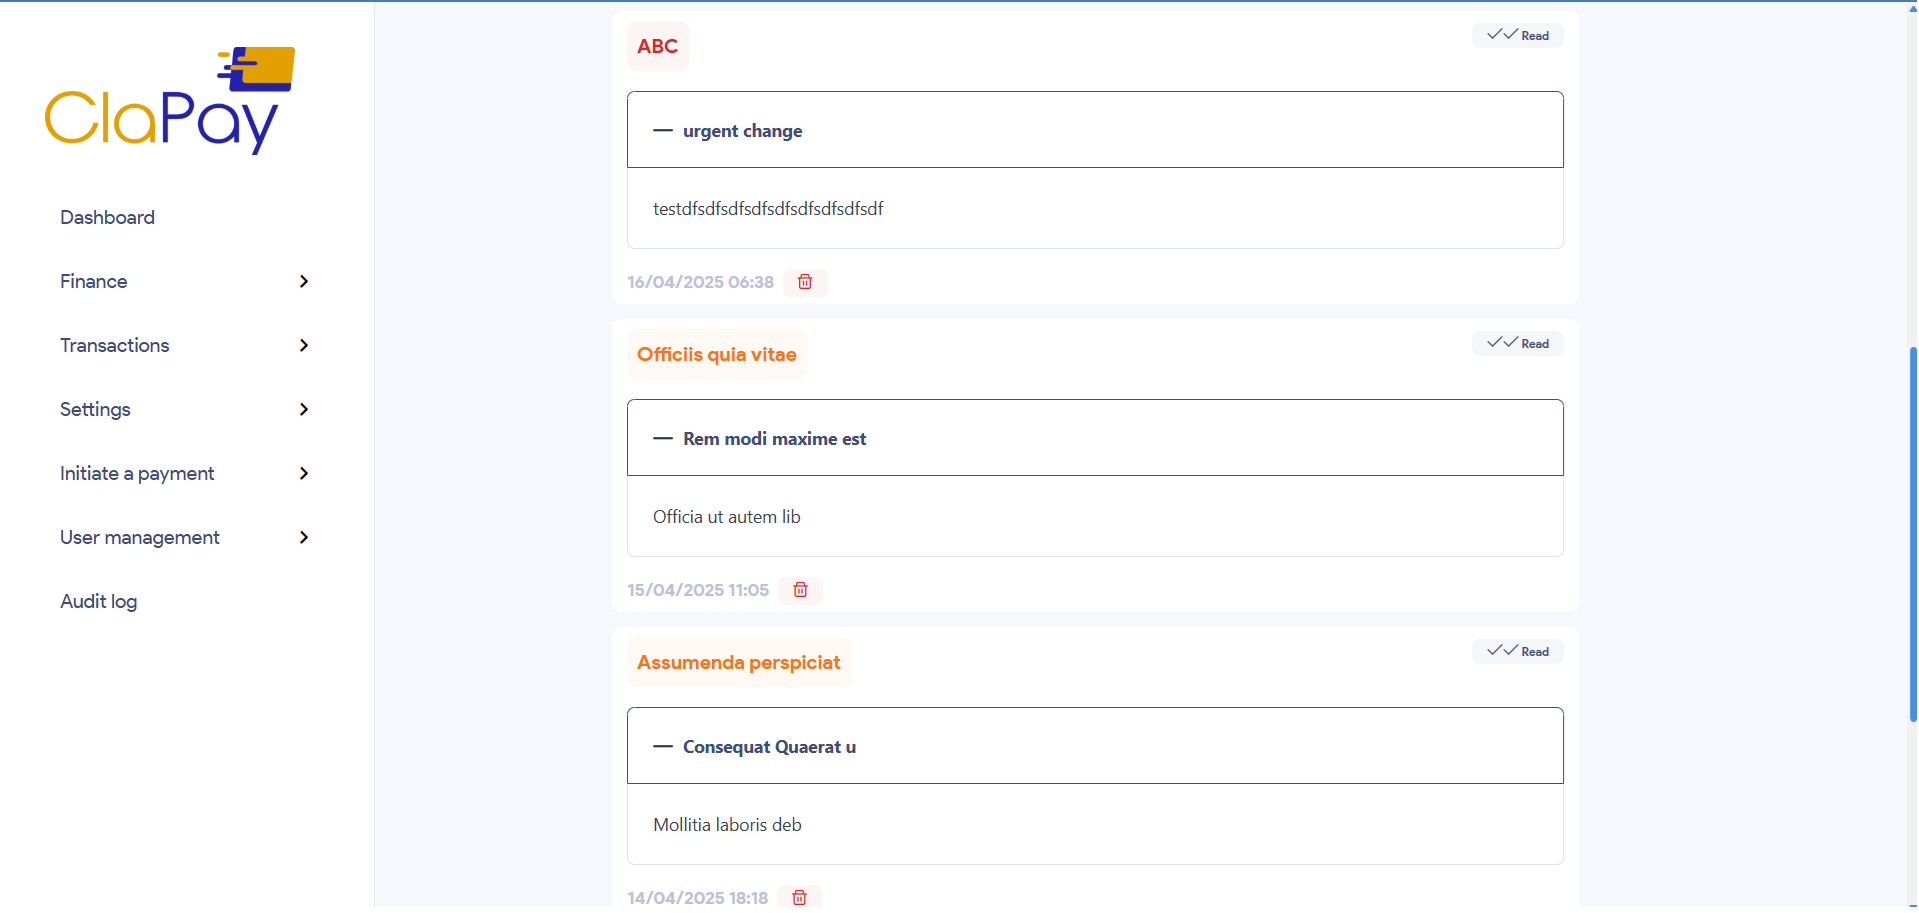Image resolution: width=1919 pixels, height=913 pixels.
Task: Collapse the urgent change section dash icon
Action: (662, 131)
